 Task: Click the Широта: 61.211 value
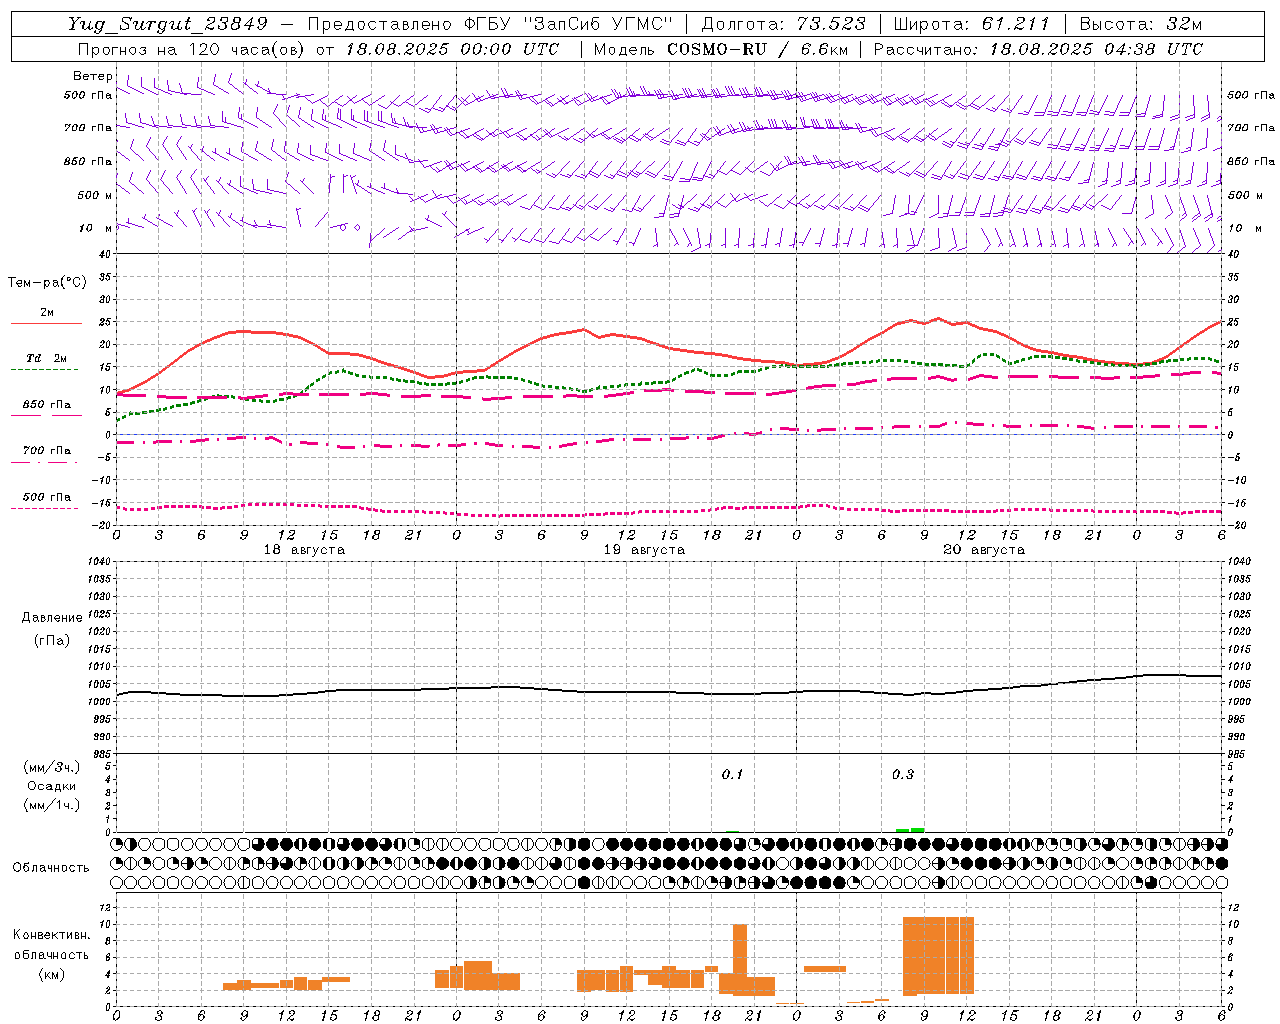971,24
